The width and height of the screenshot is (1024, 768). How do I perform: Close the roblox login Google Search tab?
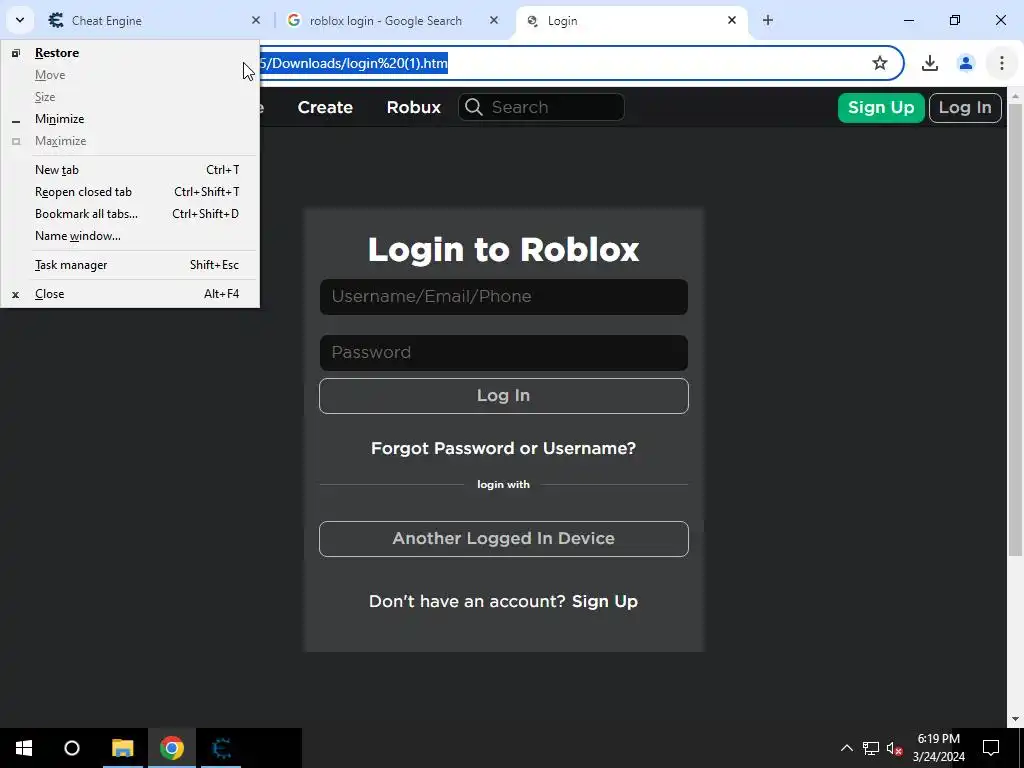tap(494, 20)
